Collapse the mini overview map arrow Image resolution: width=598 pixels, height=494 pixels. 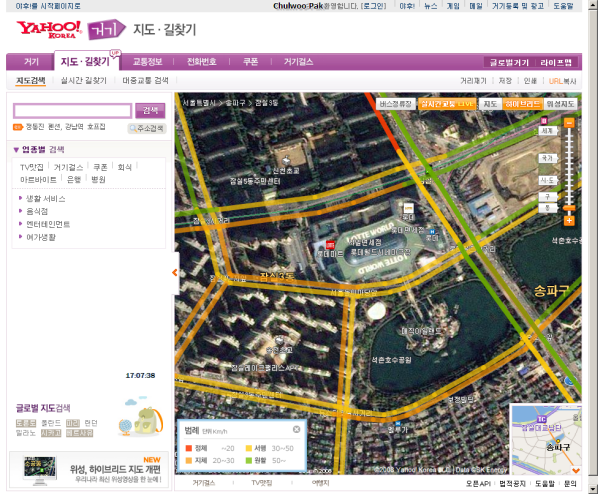576,470
